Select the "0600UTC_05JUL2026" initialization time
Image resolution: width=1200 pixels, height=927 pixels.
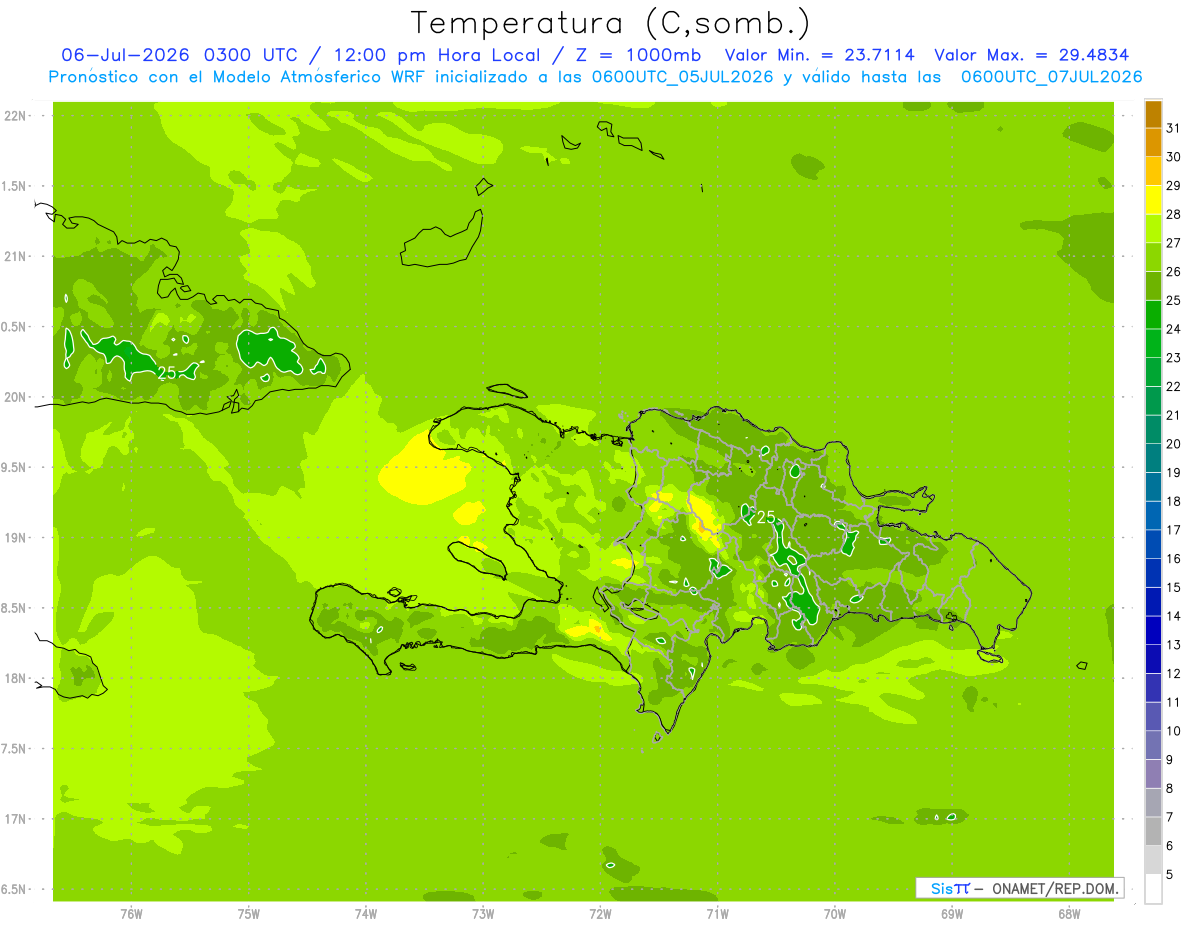pos(681,77)
